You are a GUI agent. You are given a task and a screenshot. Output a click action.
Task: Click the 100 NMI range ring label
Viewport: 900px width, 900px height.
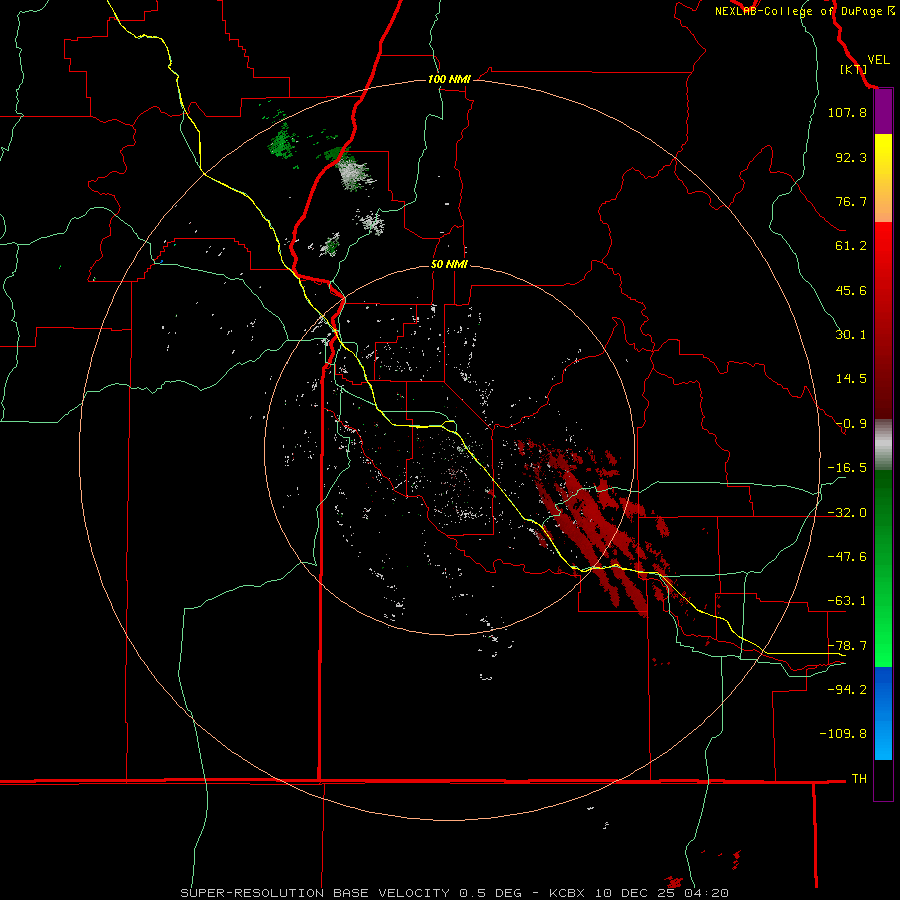tap(449, 79)
